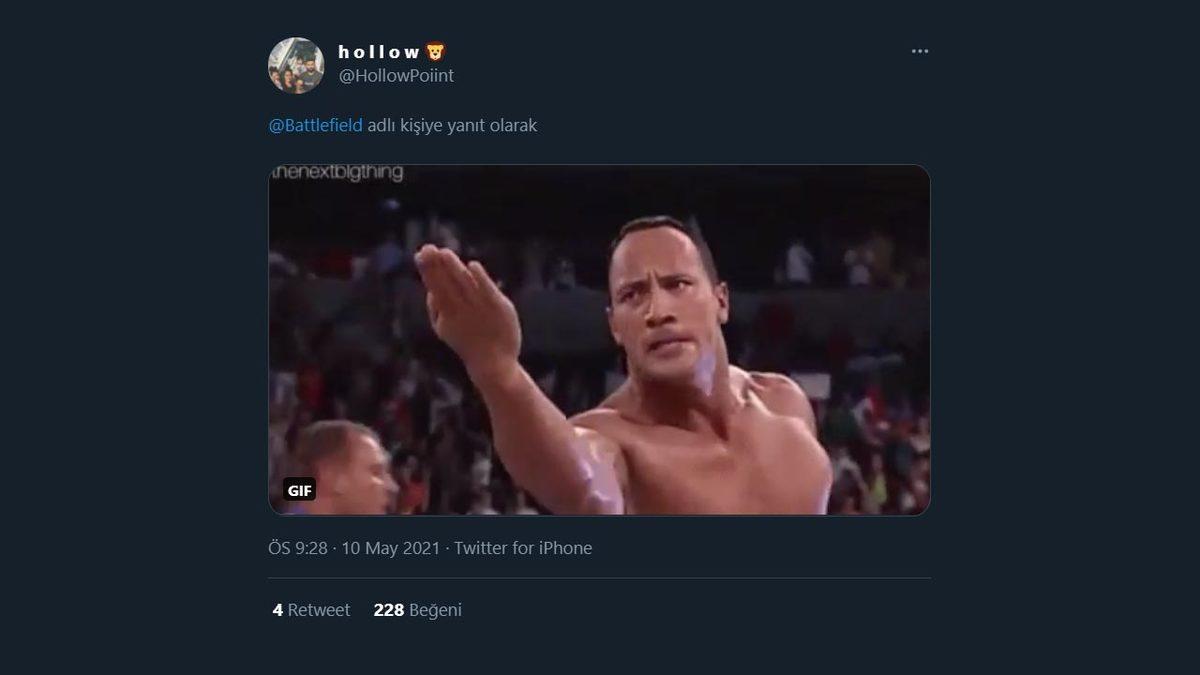Open the @Battlefield mention link

(x=315, y=126)
